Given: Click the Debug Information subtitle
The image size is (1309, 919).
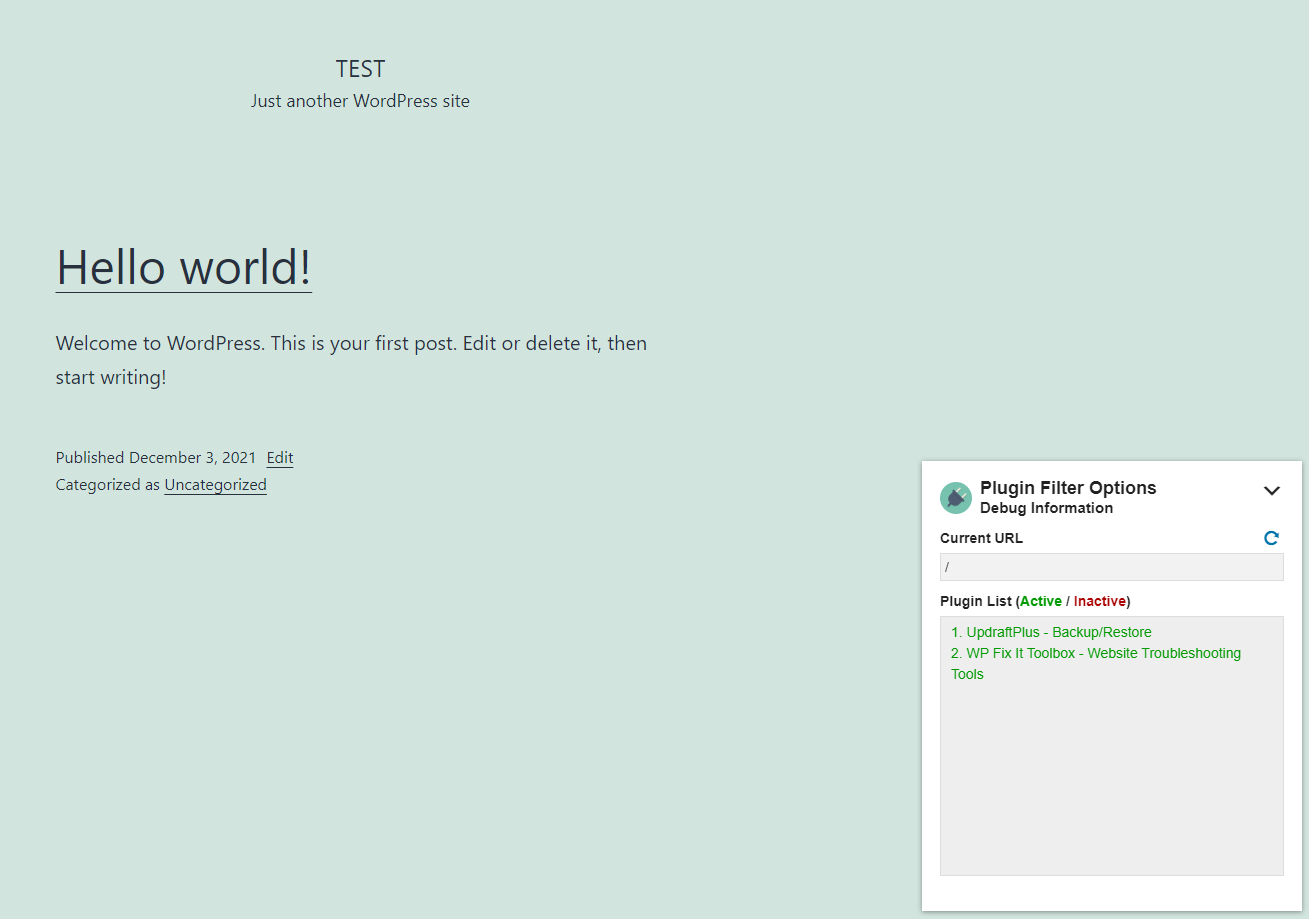Looking at the screenshot, I should 1046,508.
